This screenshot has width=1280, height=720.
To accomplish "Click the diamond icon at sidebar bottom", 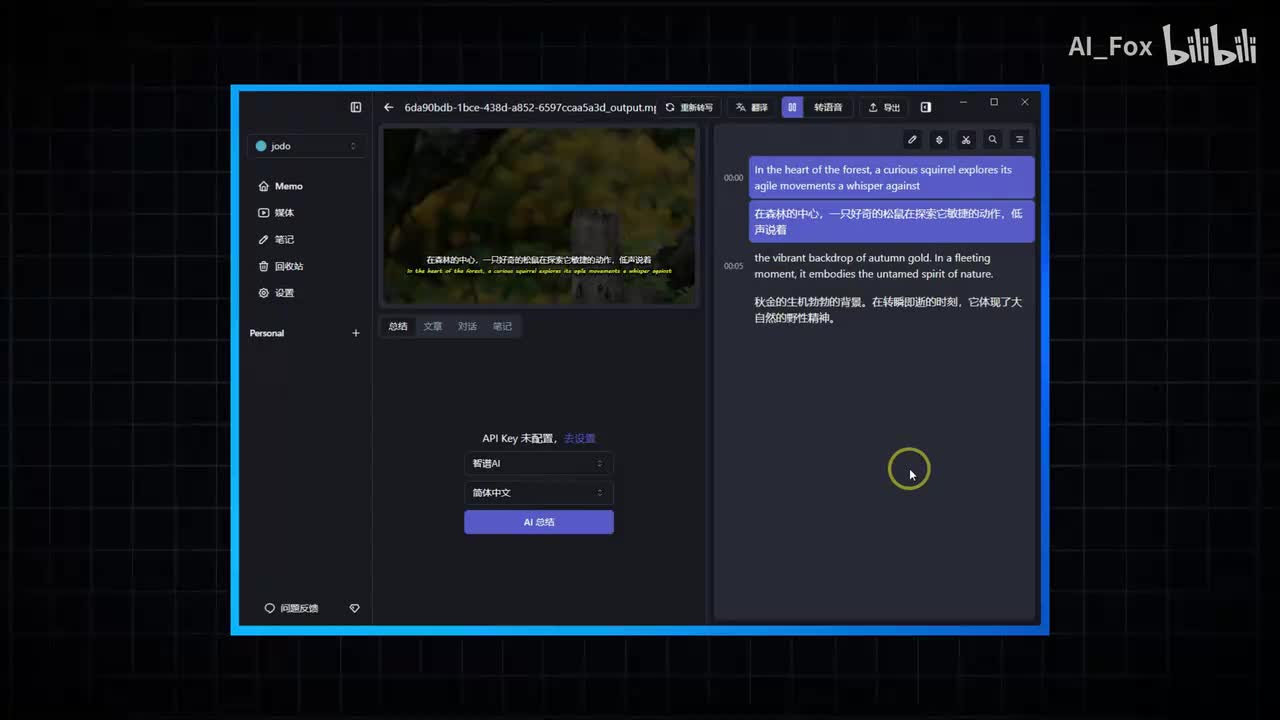I will [x=354, y=608].
